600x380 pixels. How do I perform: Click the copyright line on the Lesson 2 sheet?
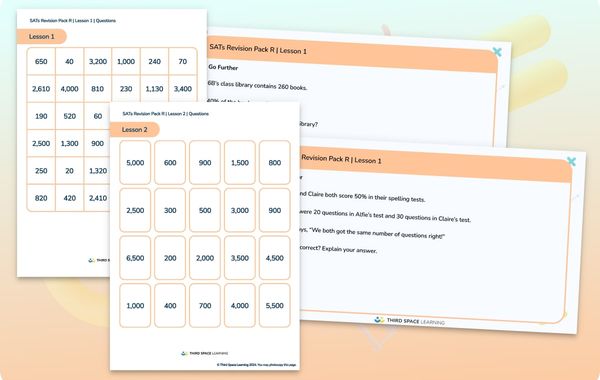(256, 365)
